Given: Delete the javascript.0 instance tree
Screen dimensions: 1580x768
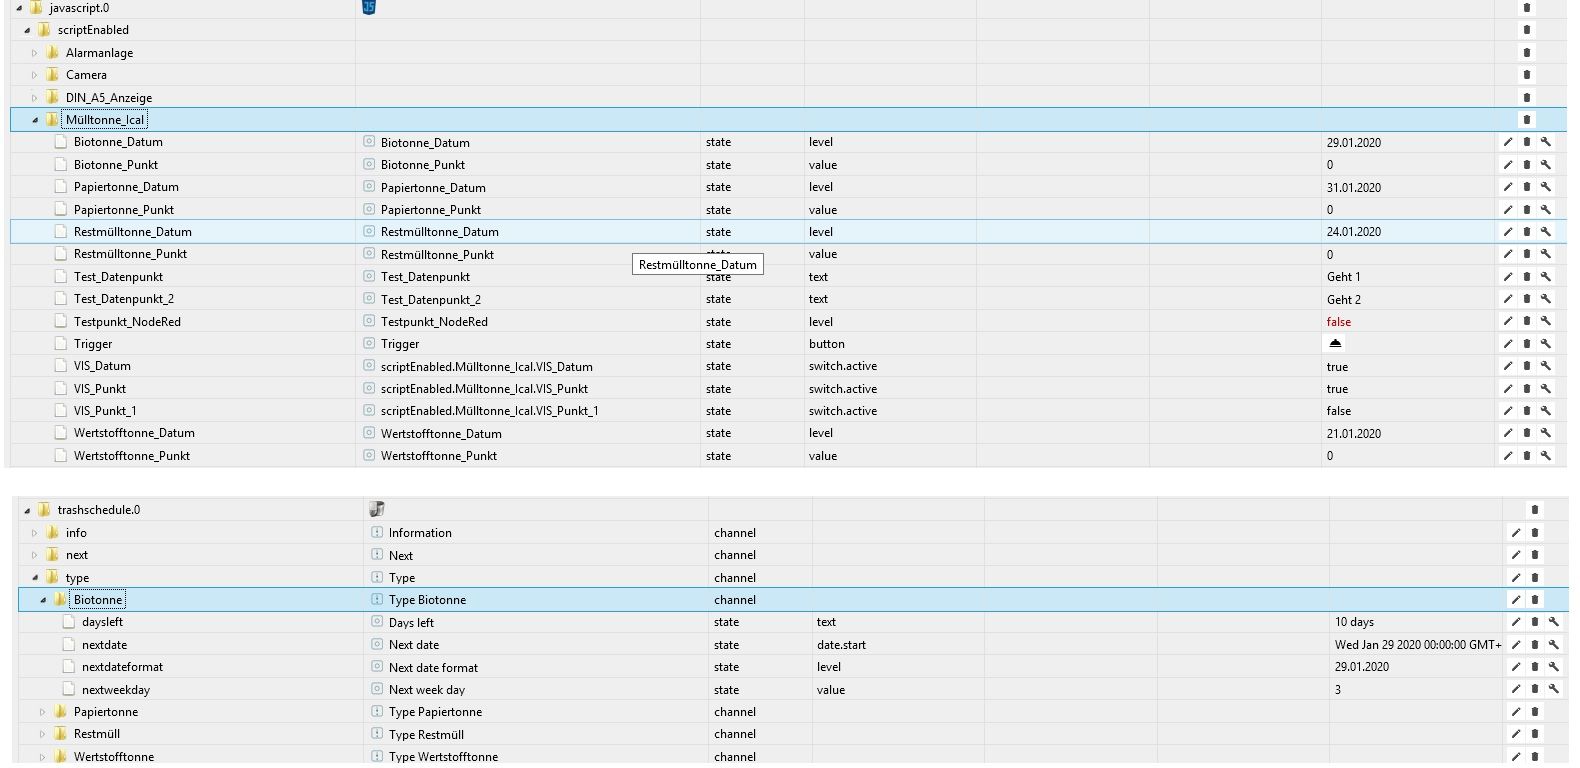Looking at the screenshot, I should tap(1527, 7).
